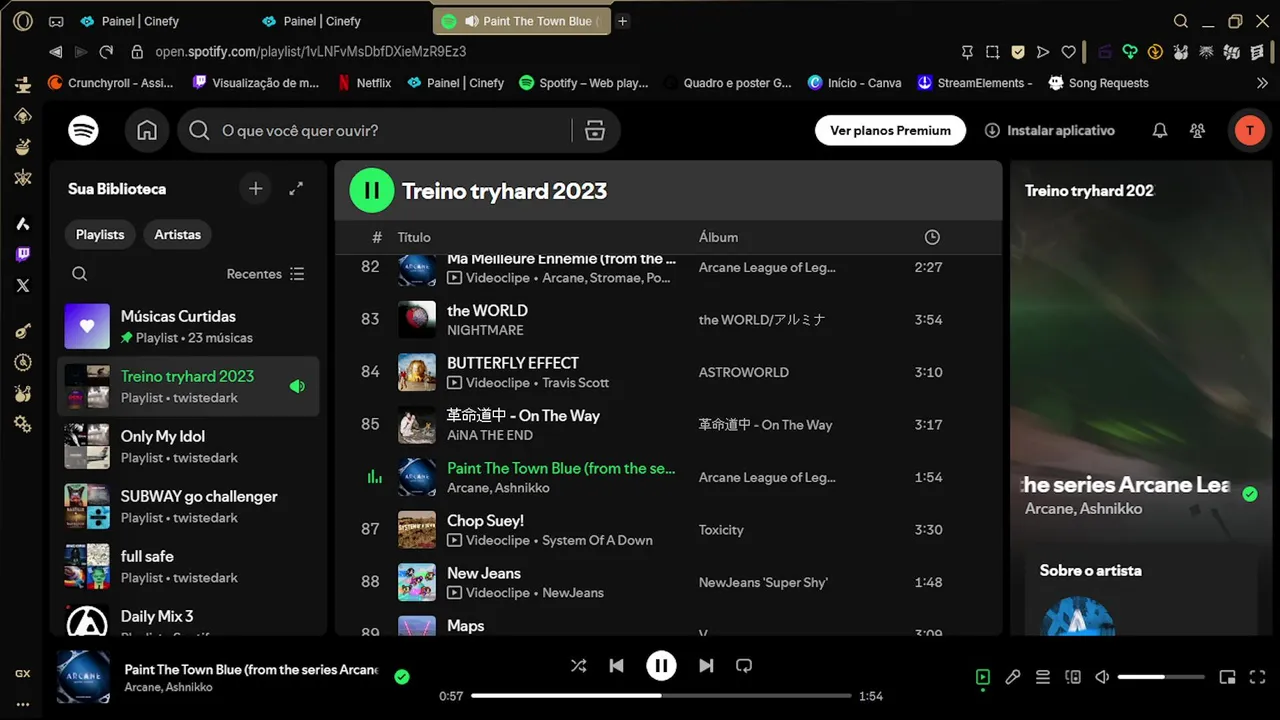Open the Toxicity album link
This screenshot has height=720, width=1280.
(x=721, y=530)
